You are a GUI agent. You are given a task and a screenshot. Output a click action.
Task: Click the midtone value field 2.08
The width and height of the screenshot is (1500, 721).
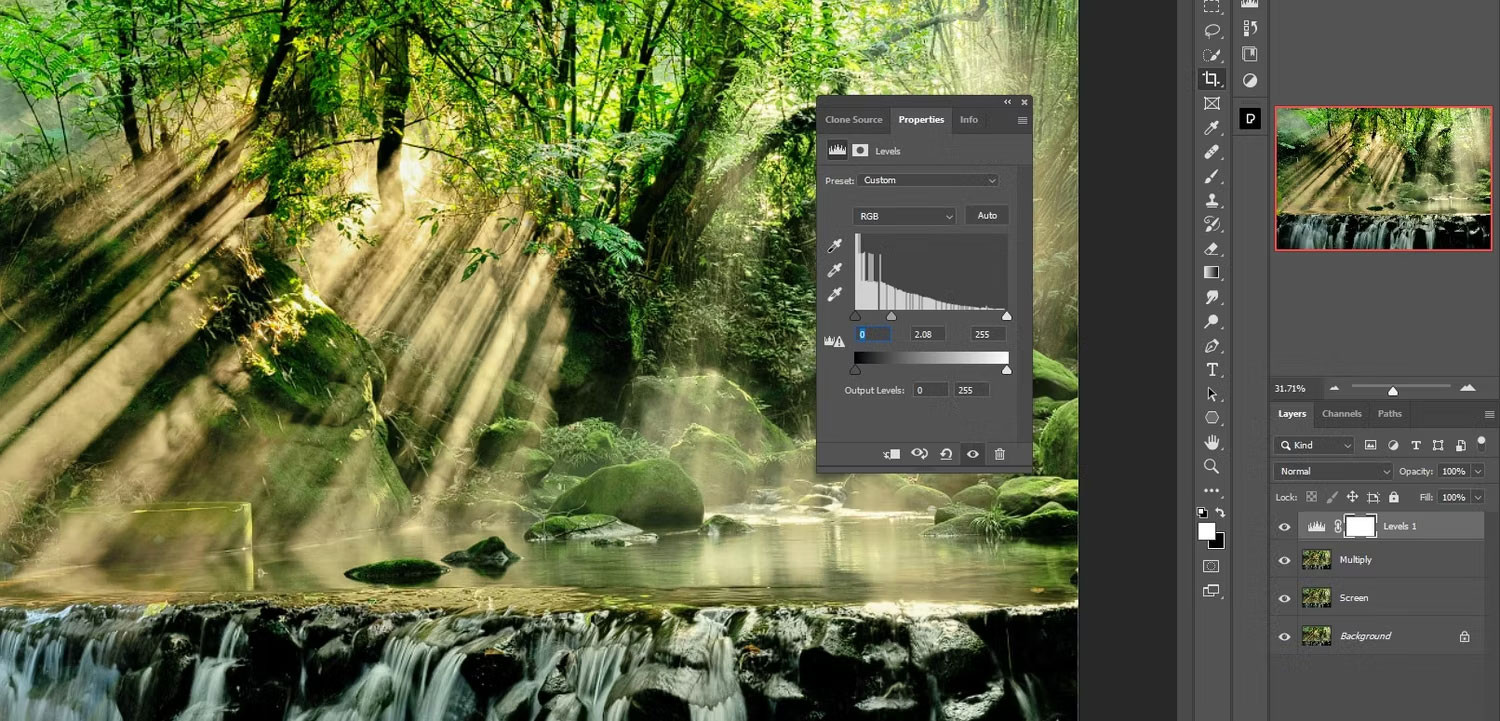pos(927,334)
